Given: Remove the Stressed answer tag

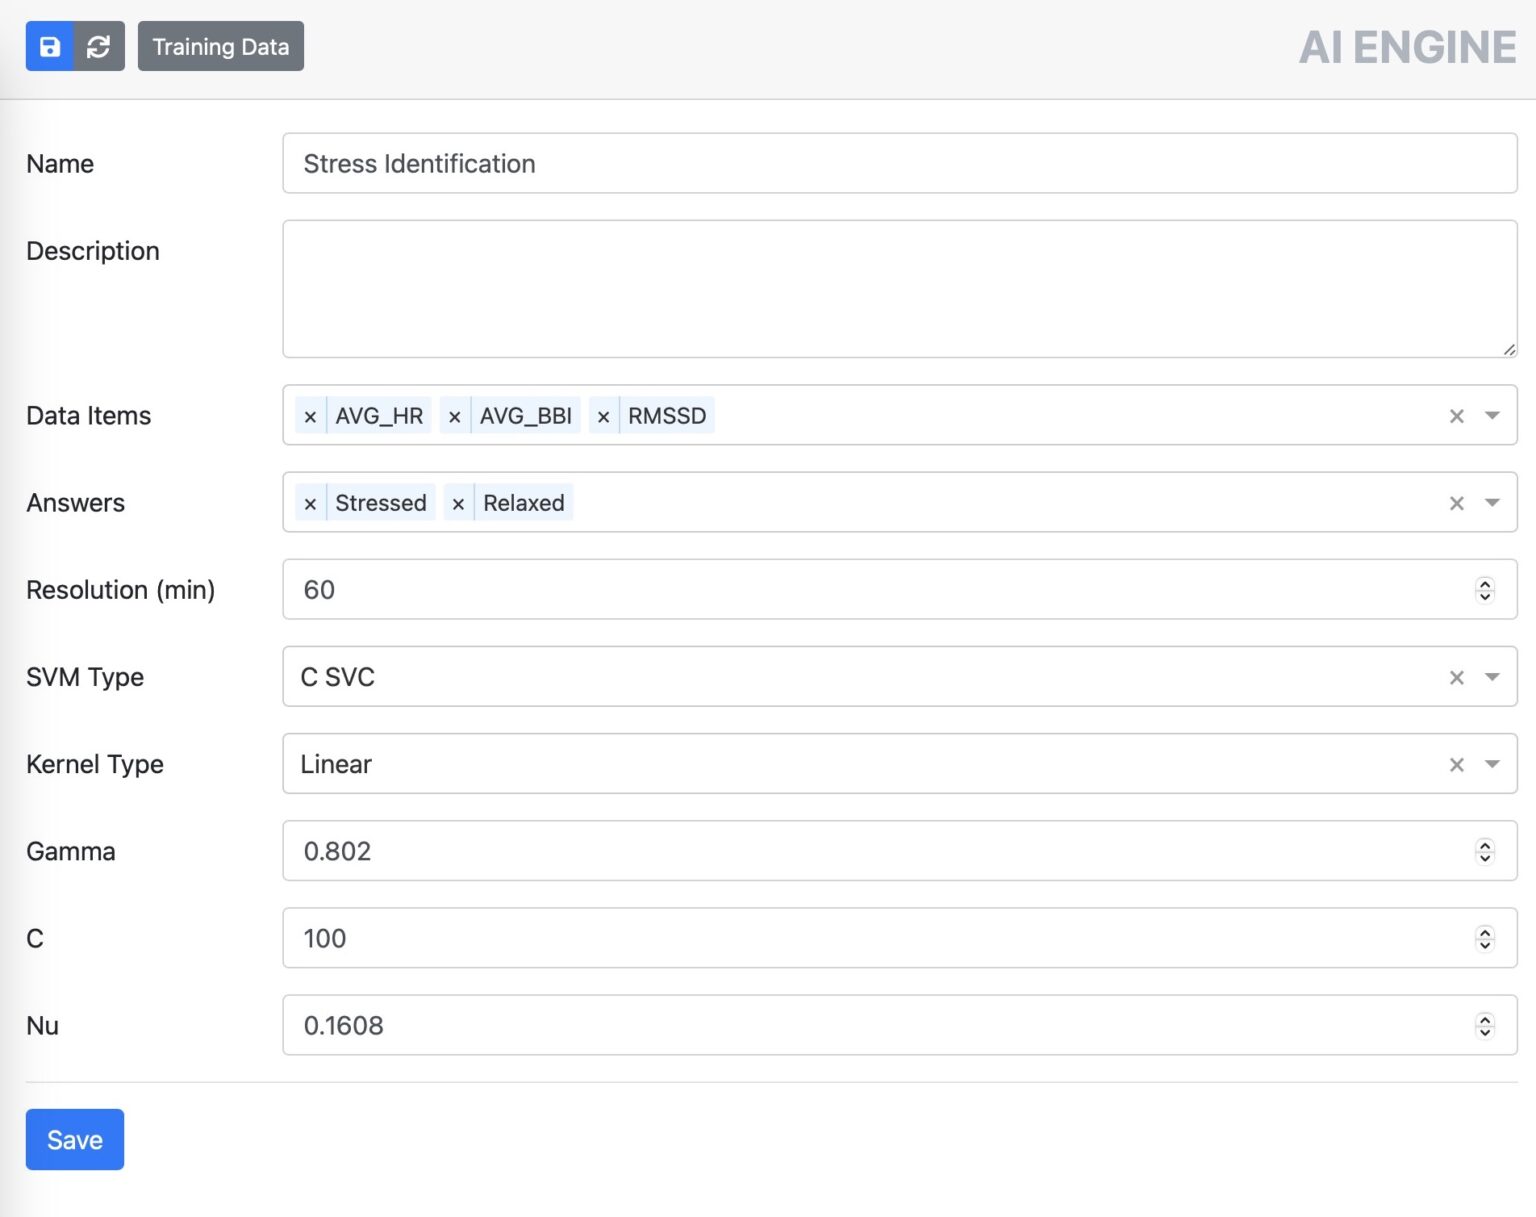Looking at the screenshot, I should 310,503.
